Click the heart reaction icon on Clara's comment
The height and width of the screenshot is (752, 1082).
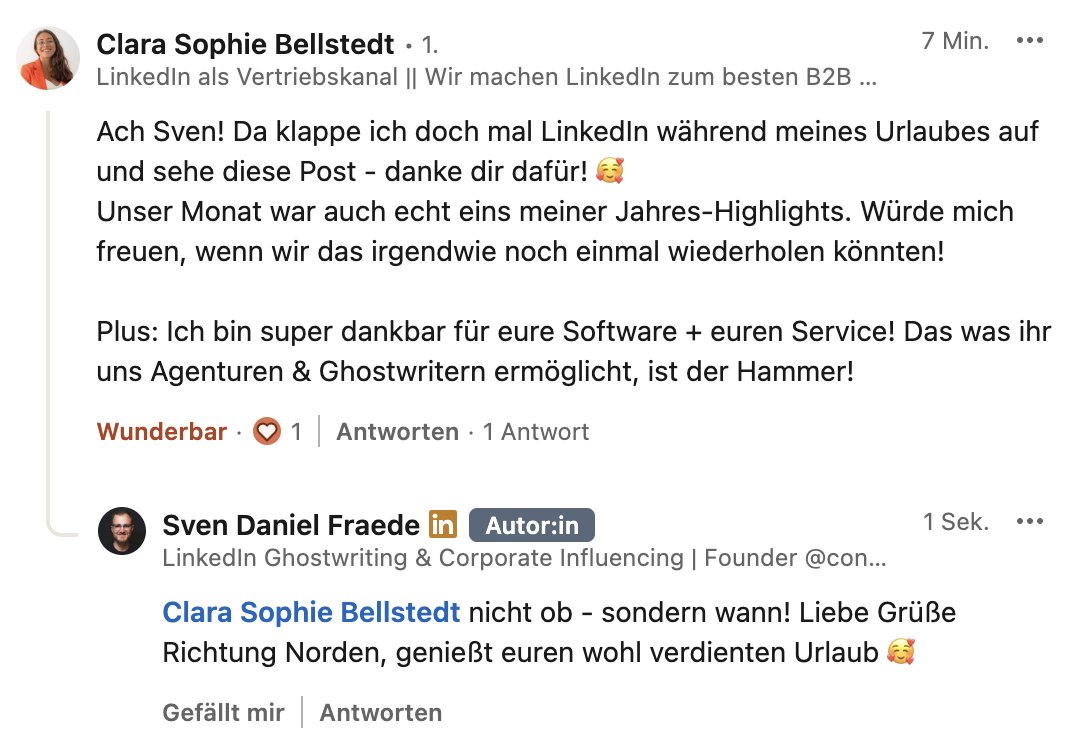click(x=266, y=432)
